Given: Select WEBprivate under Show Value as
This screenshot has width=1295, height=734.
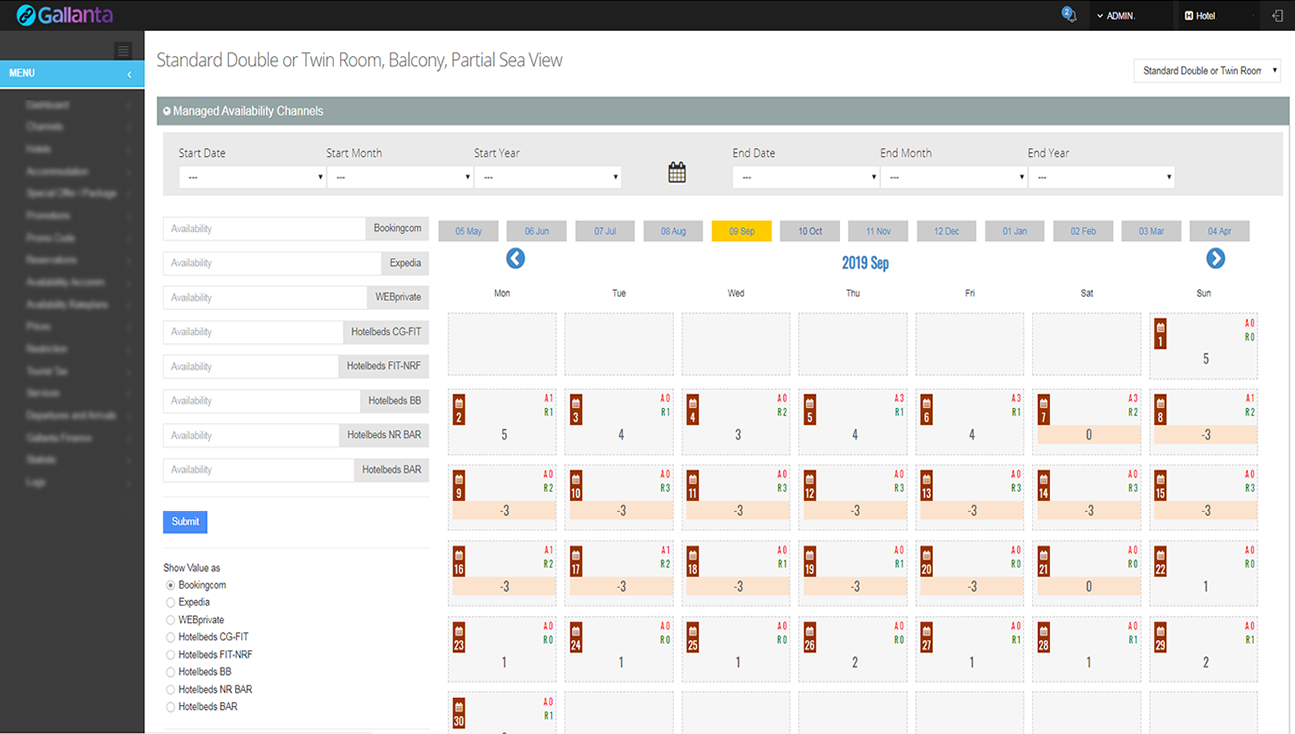Looking at the screenshot, I should coord(171,620).
